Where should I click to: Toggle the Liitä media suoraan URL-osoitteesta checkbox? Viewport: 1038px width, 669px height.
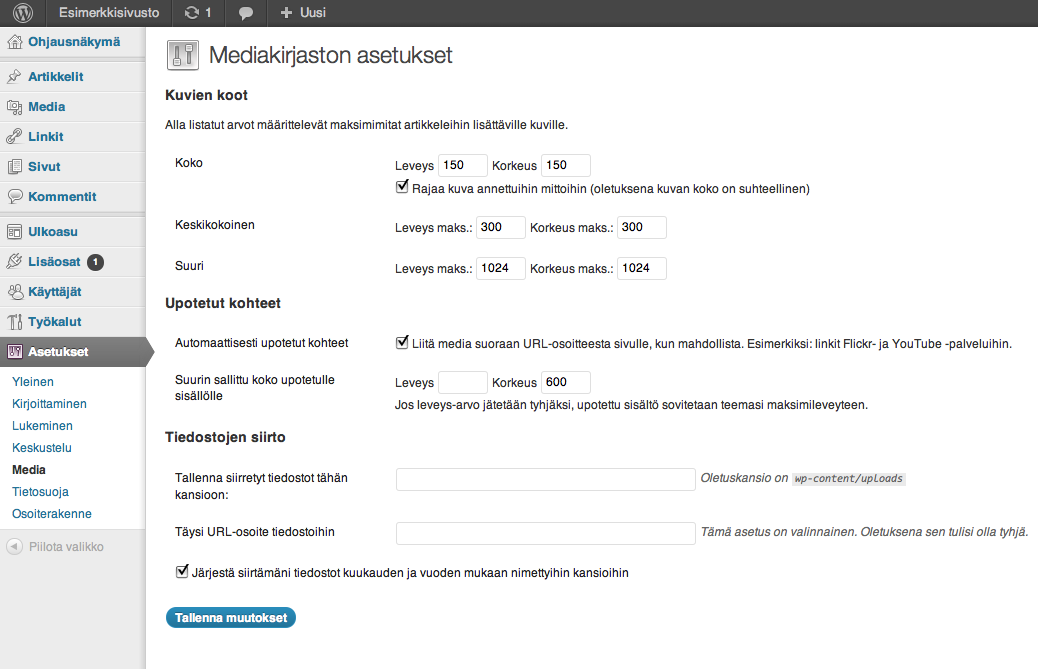[402, 342]
